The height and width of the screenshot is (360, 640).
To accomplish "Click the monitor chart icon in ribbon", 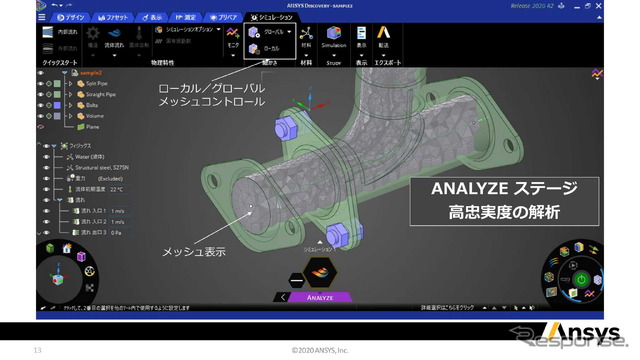I will pyautogui.click(x=233, y=33).
